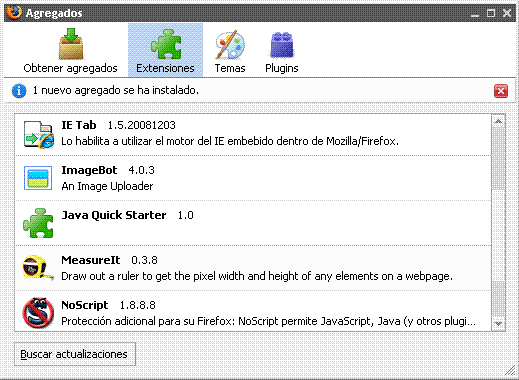This screenshot has width=519, height=380.
Task: Select the MeasureIt extension name
Action: coord(91,260)
